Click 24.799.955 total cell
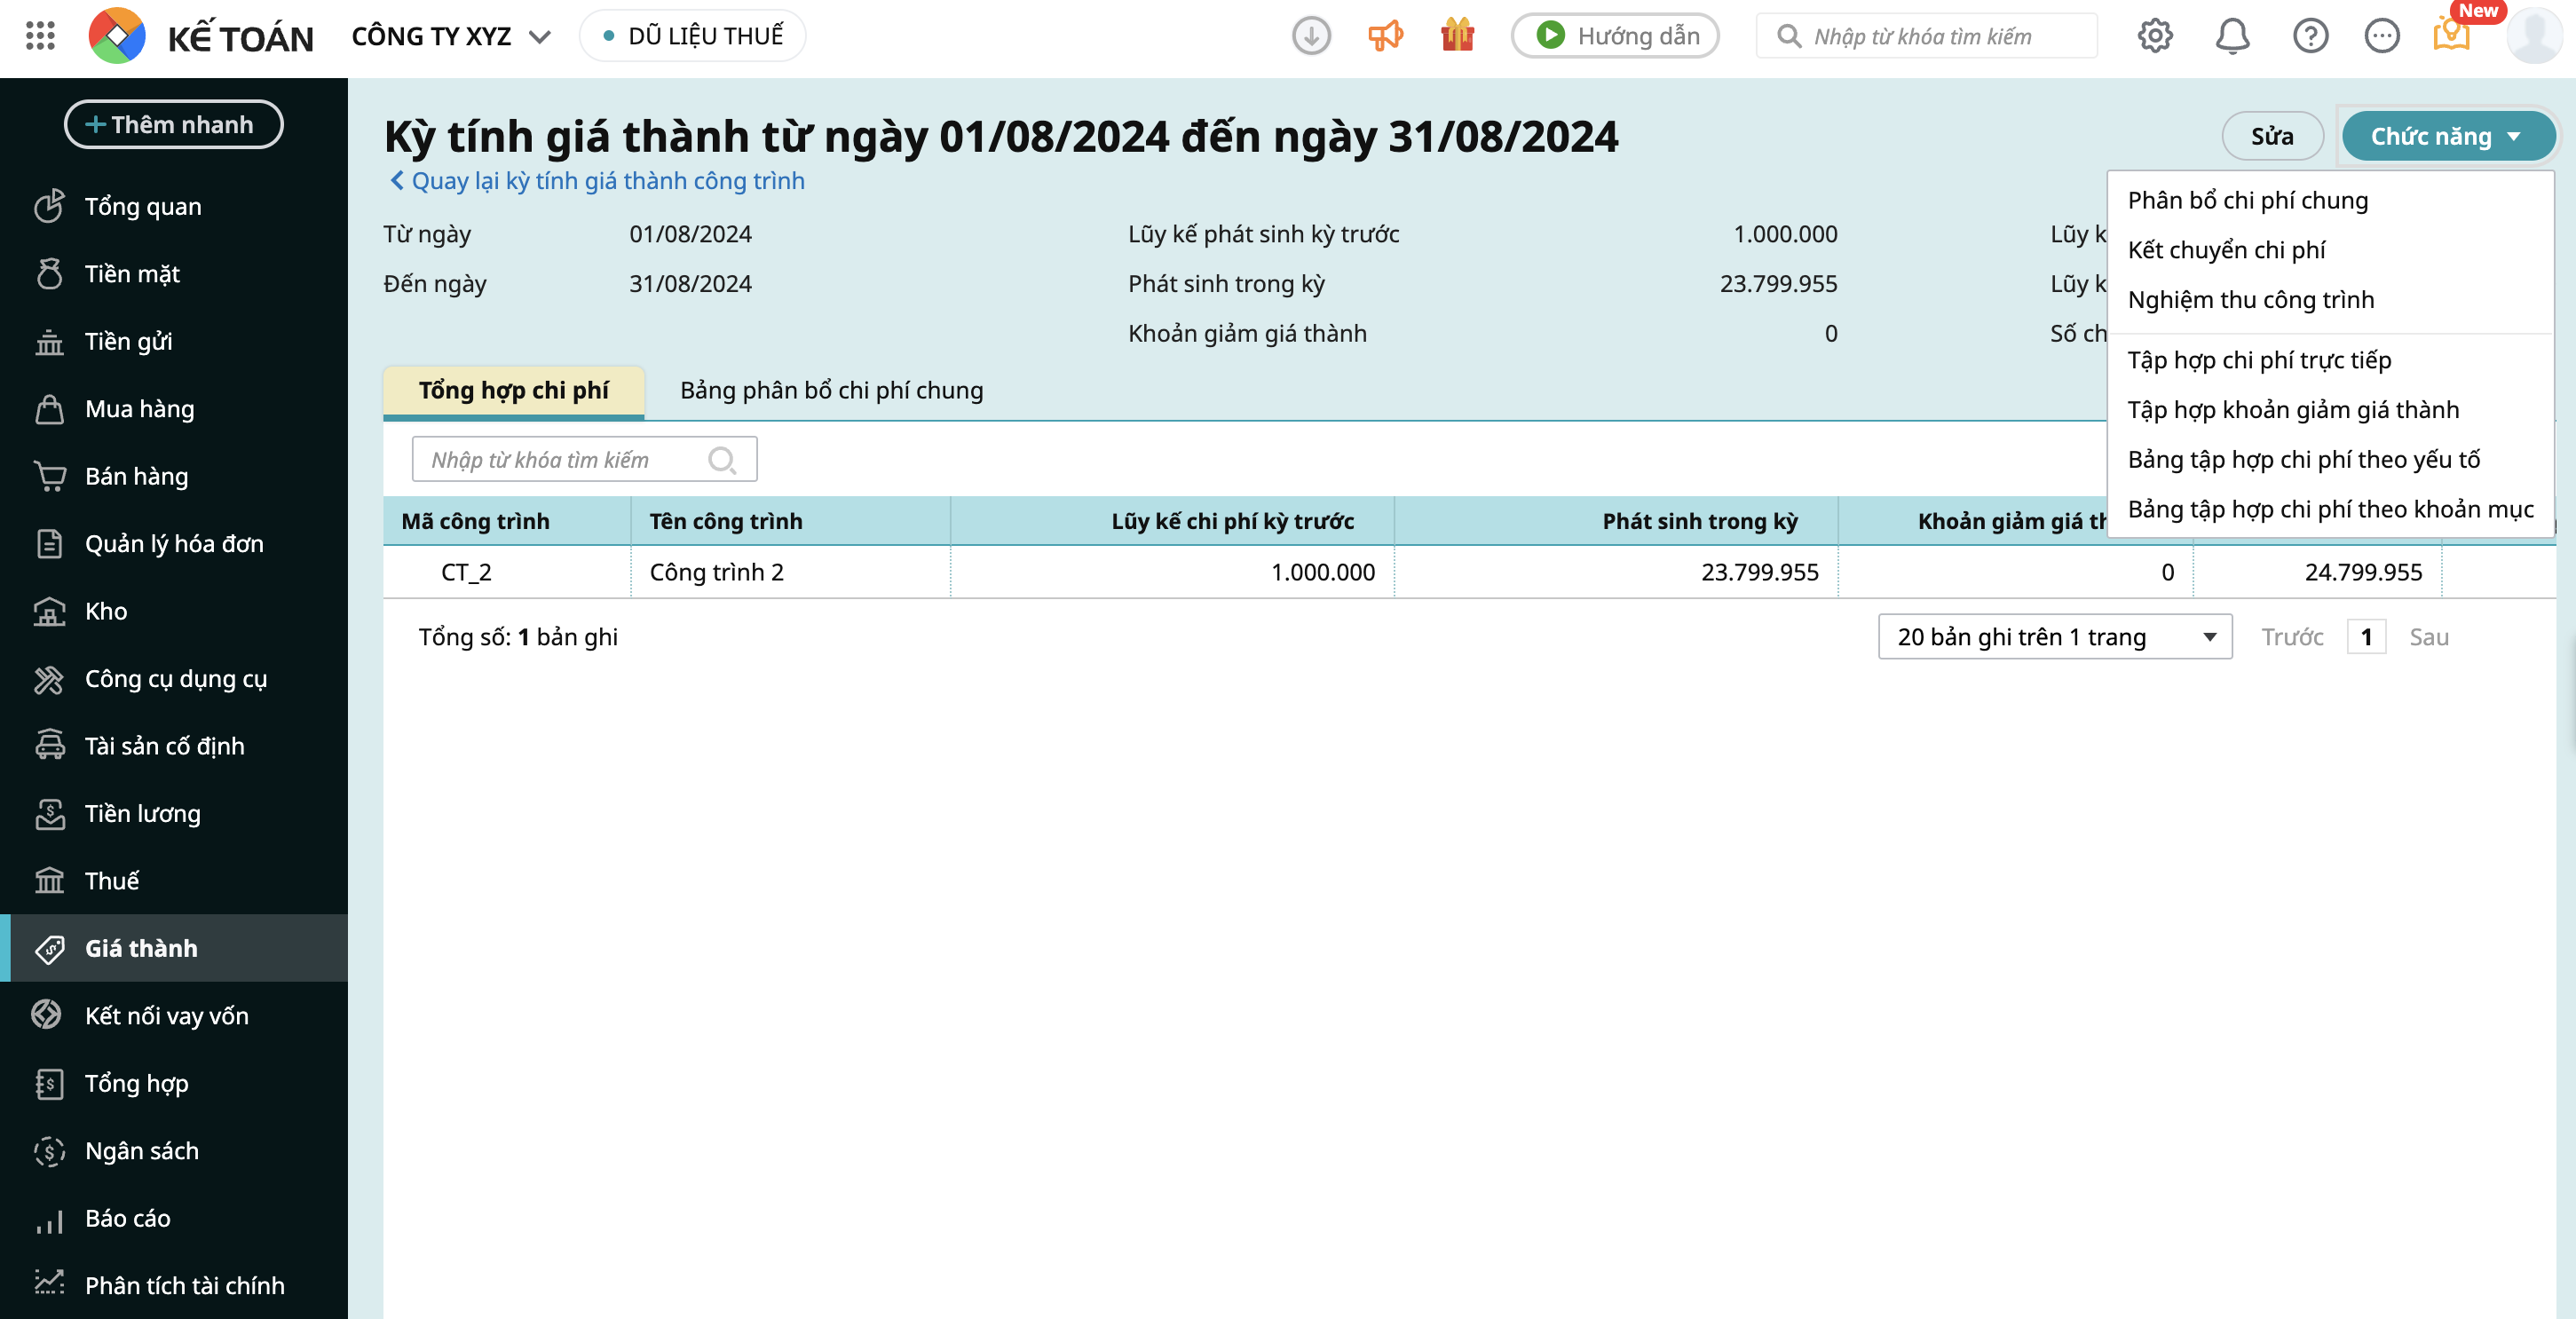Image resolution: width=2576 pixels, height=1319 pixels. click(x=2317, y=572)
